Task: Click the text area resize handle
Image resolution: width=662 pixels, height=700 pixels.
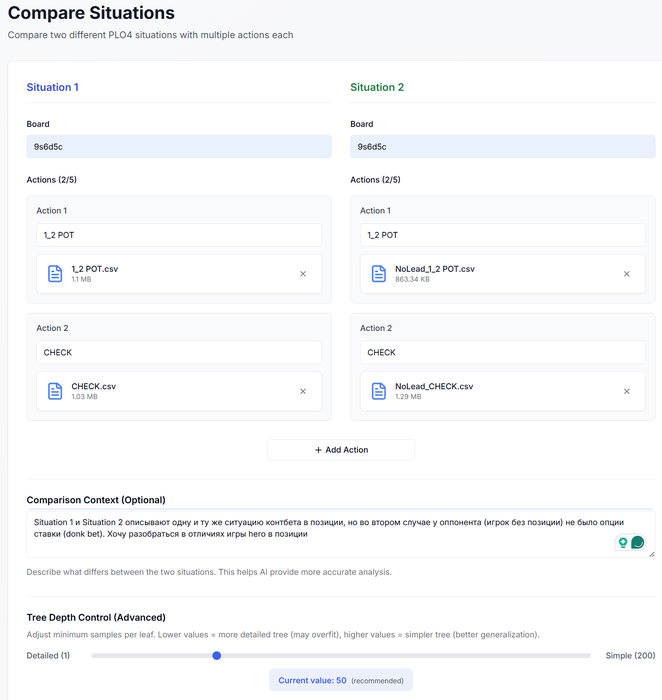Action: point(651,553)
